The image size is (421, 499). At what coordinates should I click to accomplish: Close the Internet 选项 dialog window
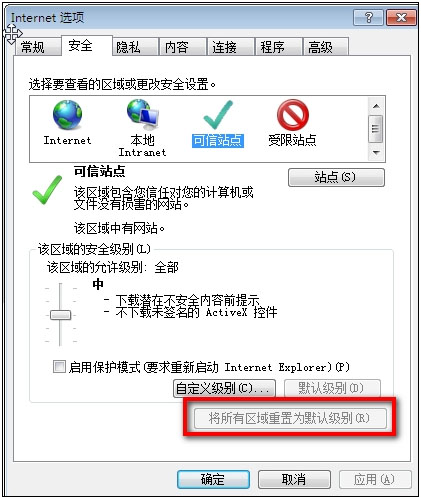(401, 17)
